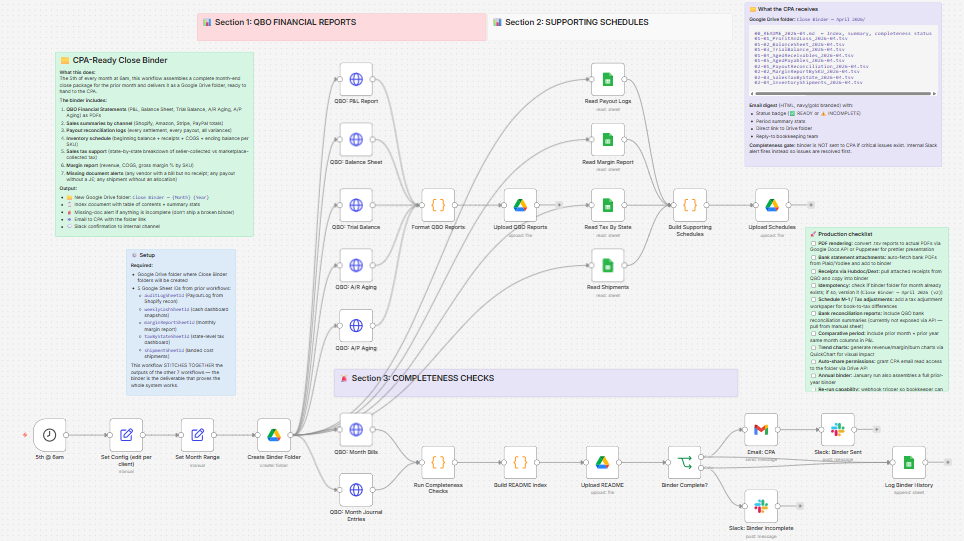Open the 'Format QBO Reports' code node
Screen dimensions: 964x541
[438, 205]
